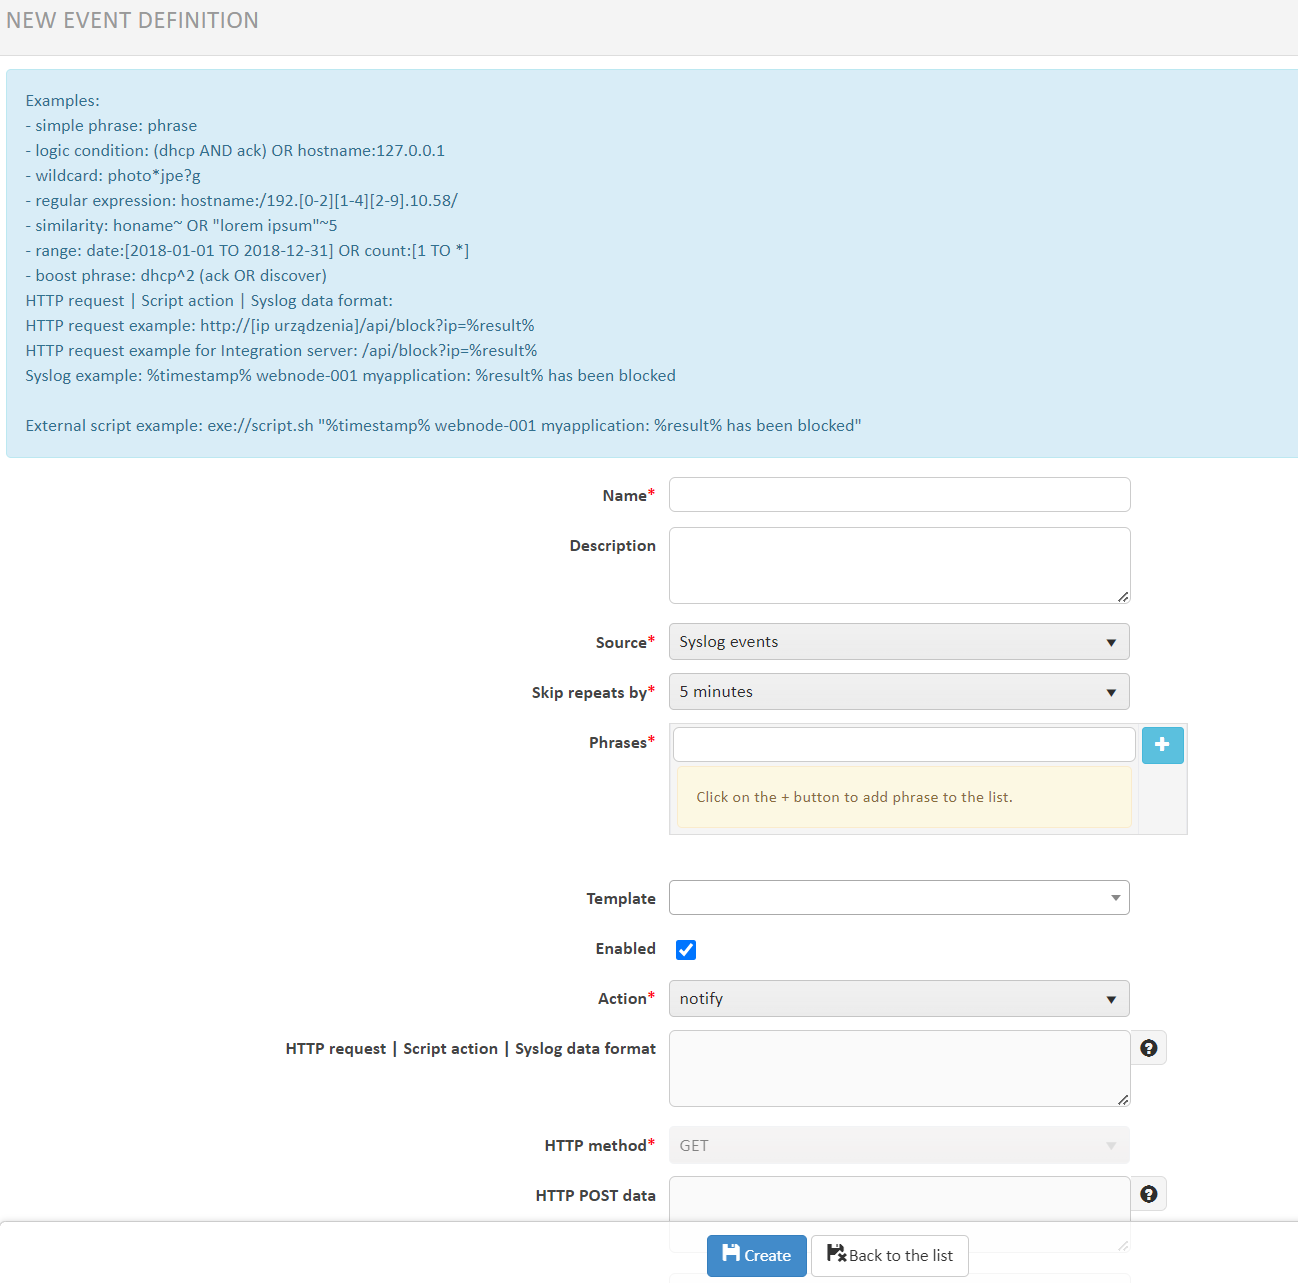Click the 'Click on the + button' hint text

tap(854, 797)
